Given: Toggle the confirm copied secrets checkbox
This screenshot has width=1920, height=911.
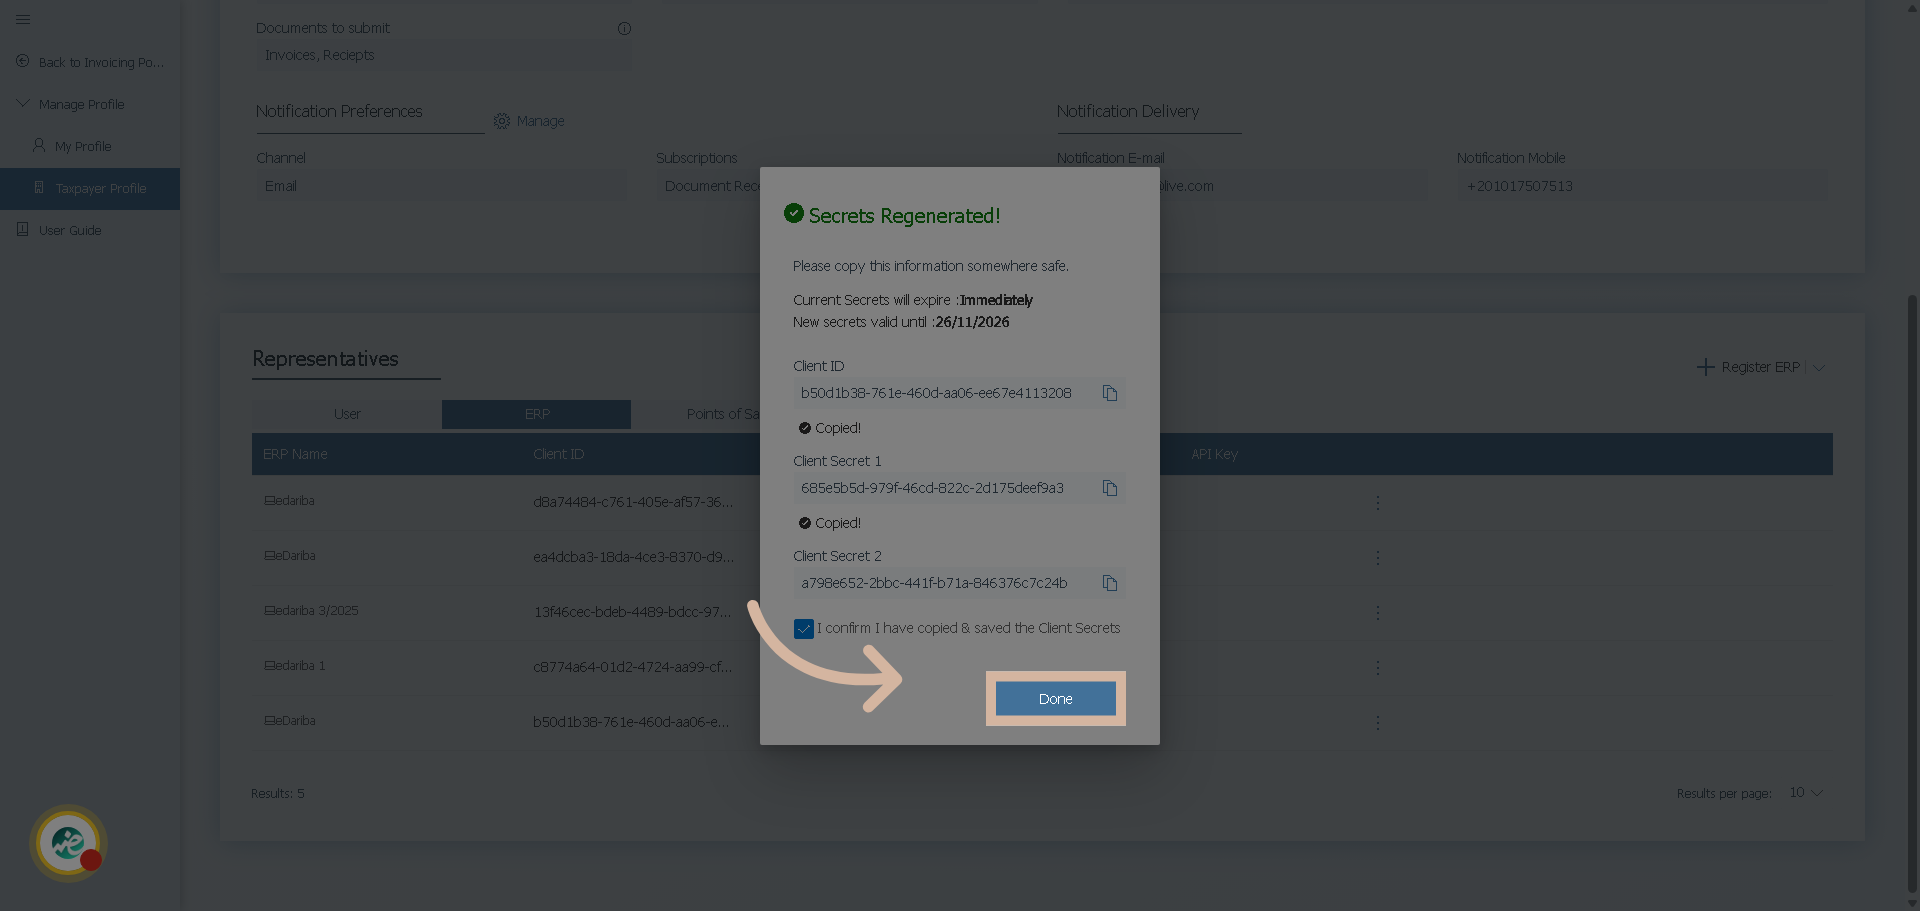Looking at the screenshot, I should 803,629.
